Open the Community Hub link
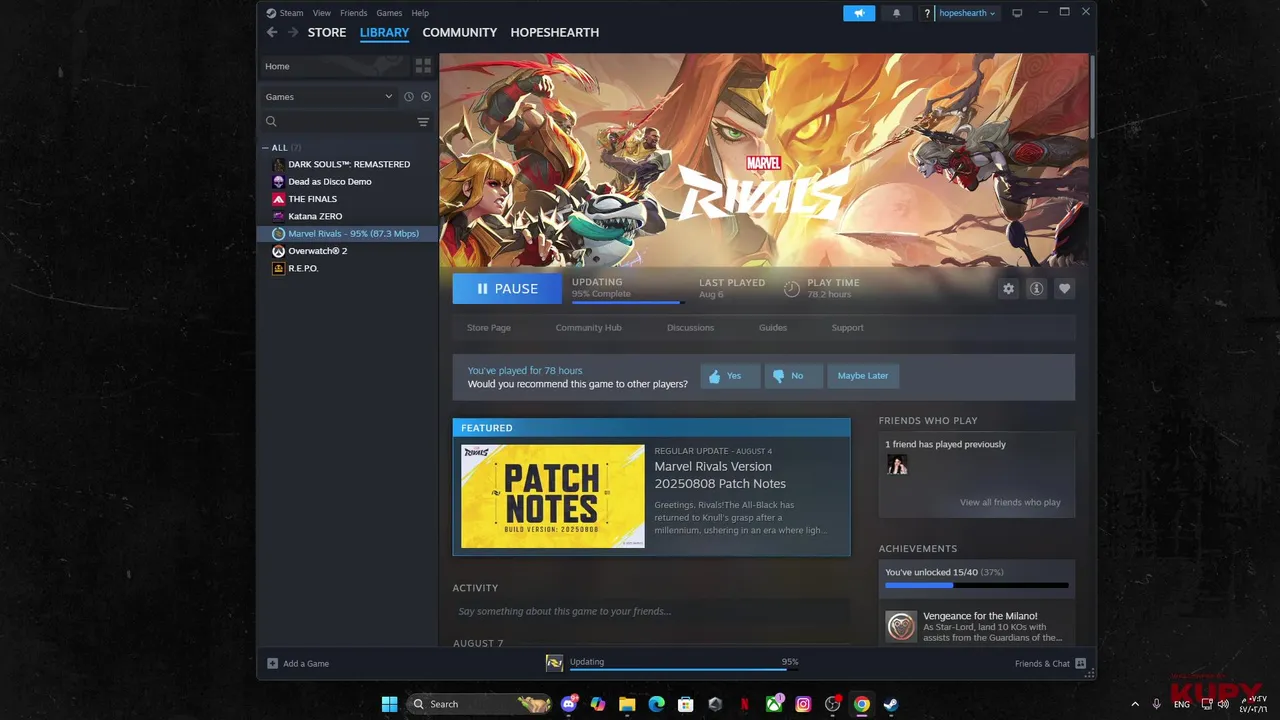This screenshot has height=720, width=1280. click(x=588, y=328)
